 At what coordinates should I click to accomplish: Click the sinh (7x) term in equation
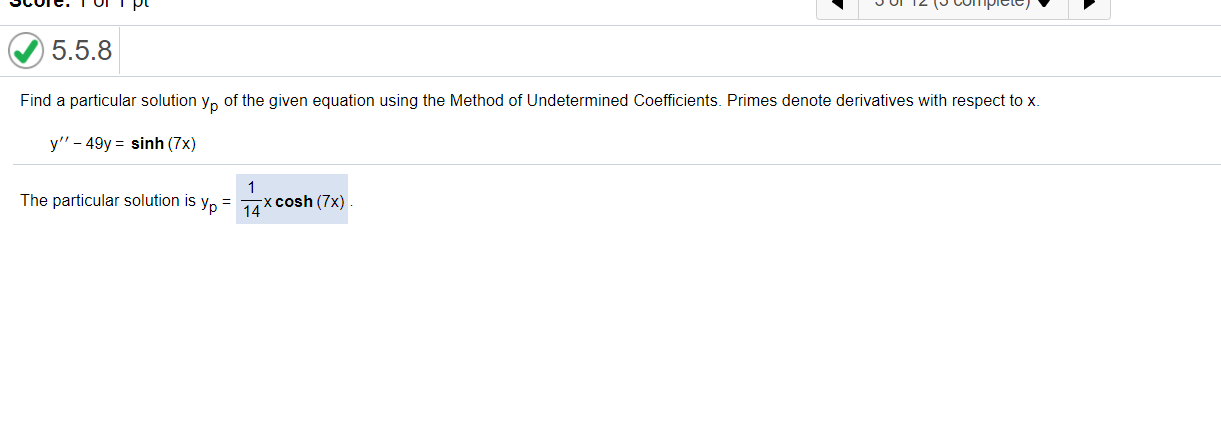coord(164,144)
